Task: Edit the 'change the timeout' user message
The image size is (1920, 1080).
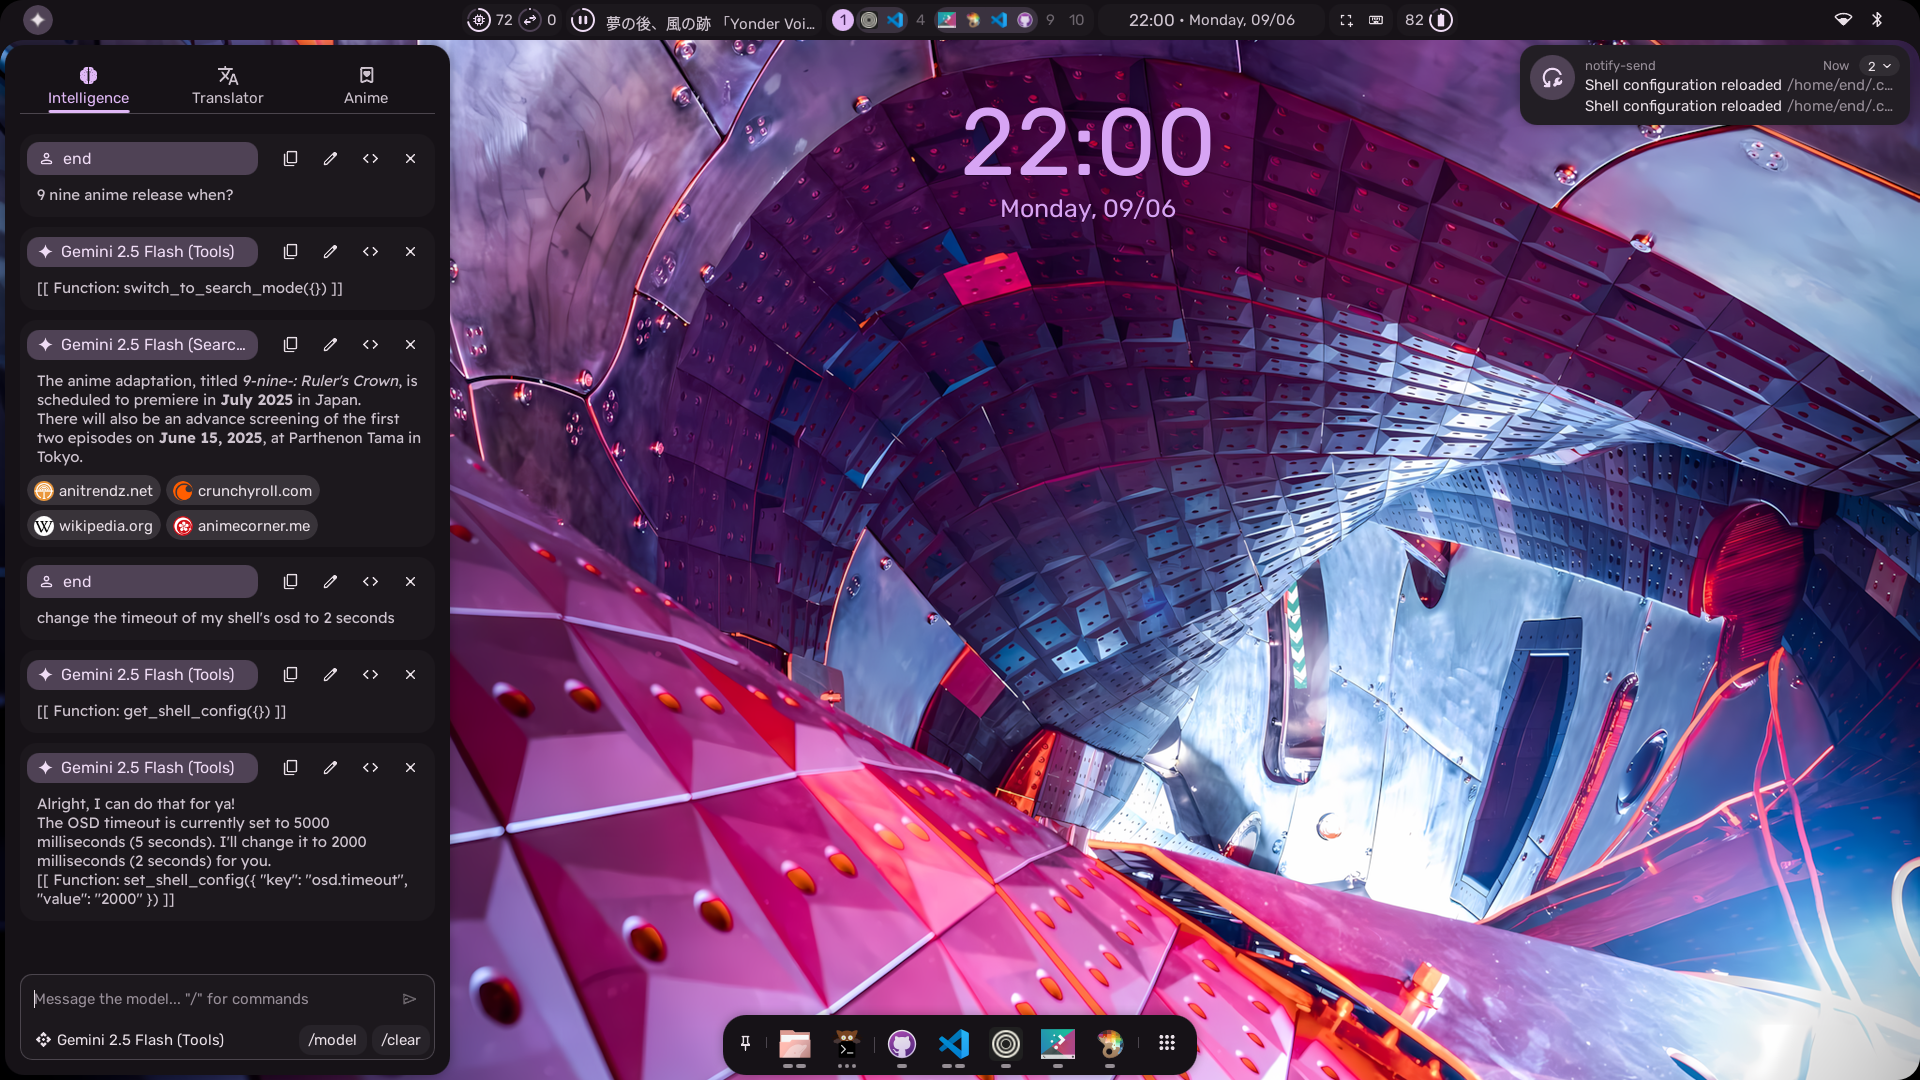Action: click(x=330, y=581)
